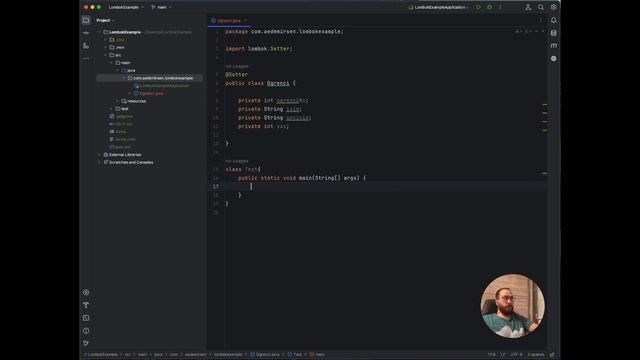Toggle read-only lock in status bar
Image resolution: width=640 pixels, height=360 pixels.
click(552, 354)
